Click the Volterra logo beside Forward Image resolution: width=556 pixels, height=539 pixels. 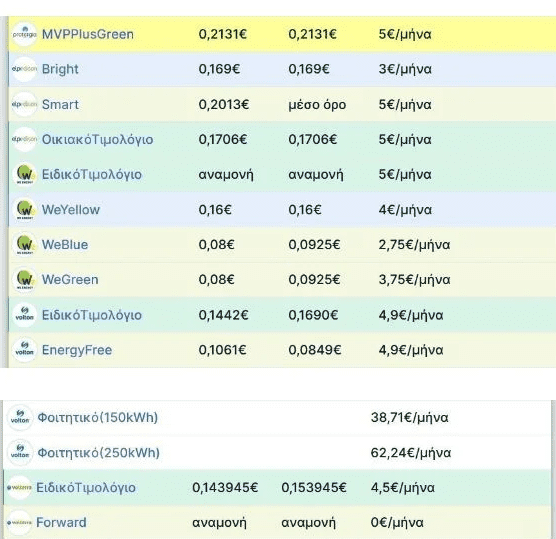pos(19,523)
